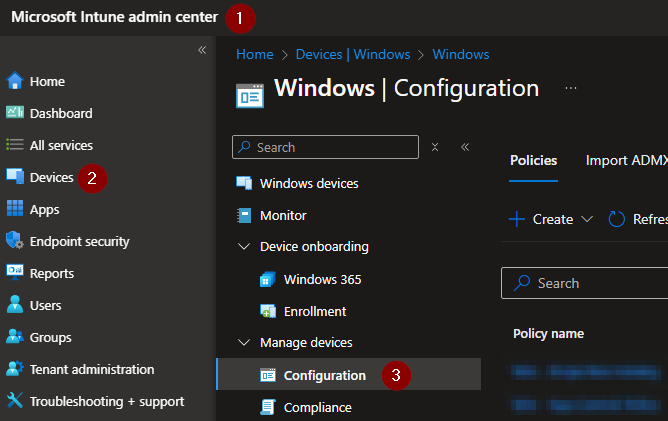Click the Troubleshooting + support tools icon

click(15, 400)
